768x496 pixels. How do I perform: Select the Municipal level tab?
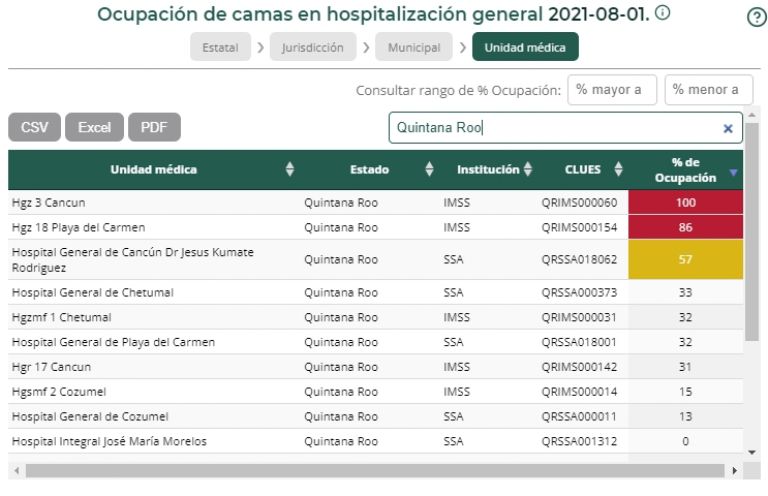click(413, 48)
